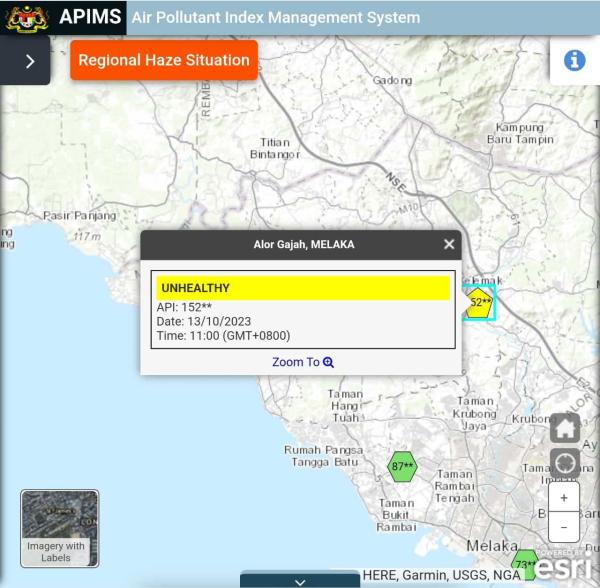
Task: Click the esri logo
Action: point(563,567)
